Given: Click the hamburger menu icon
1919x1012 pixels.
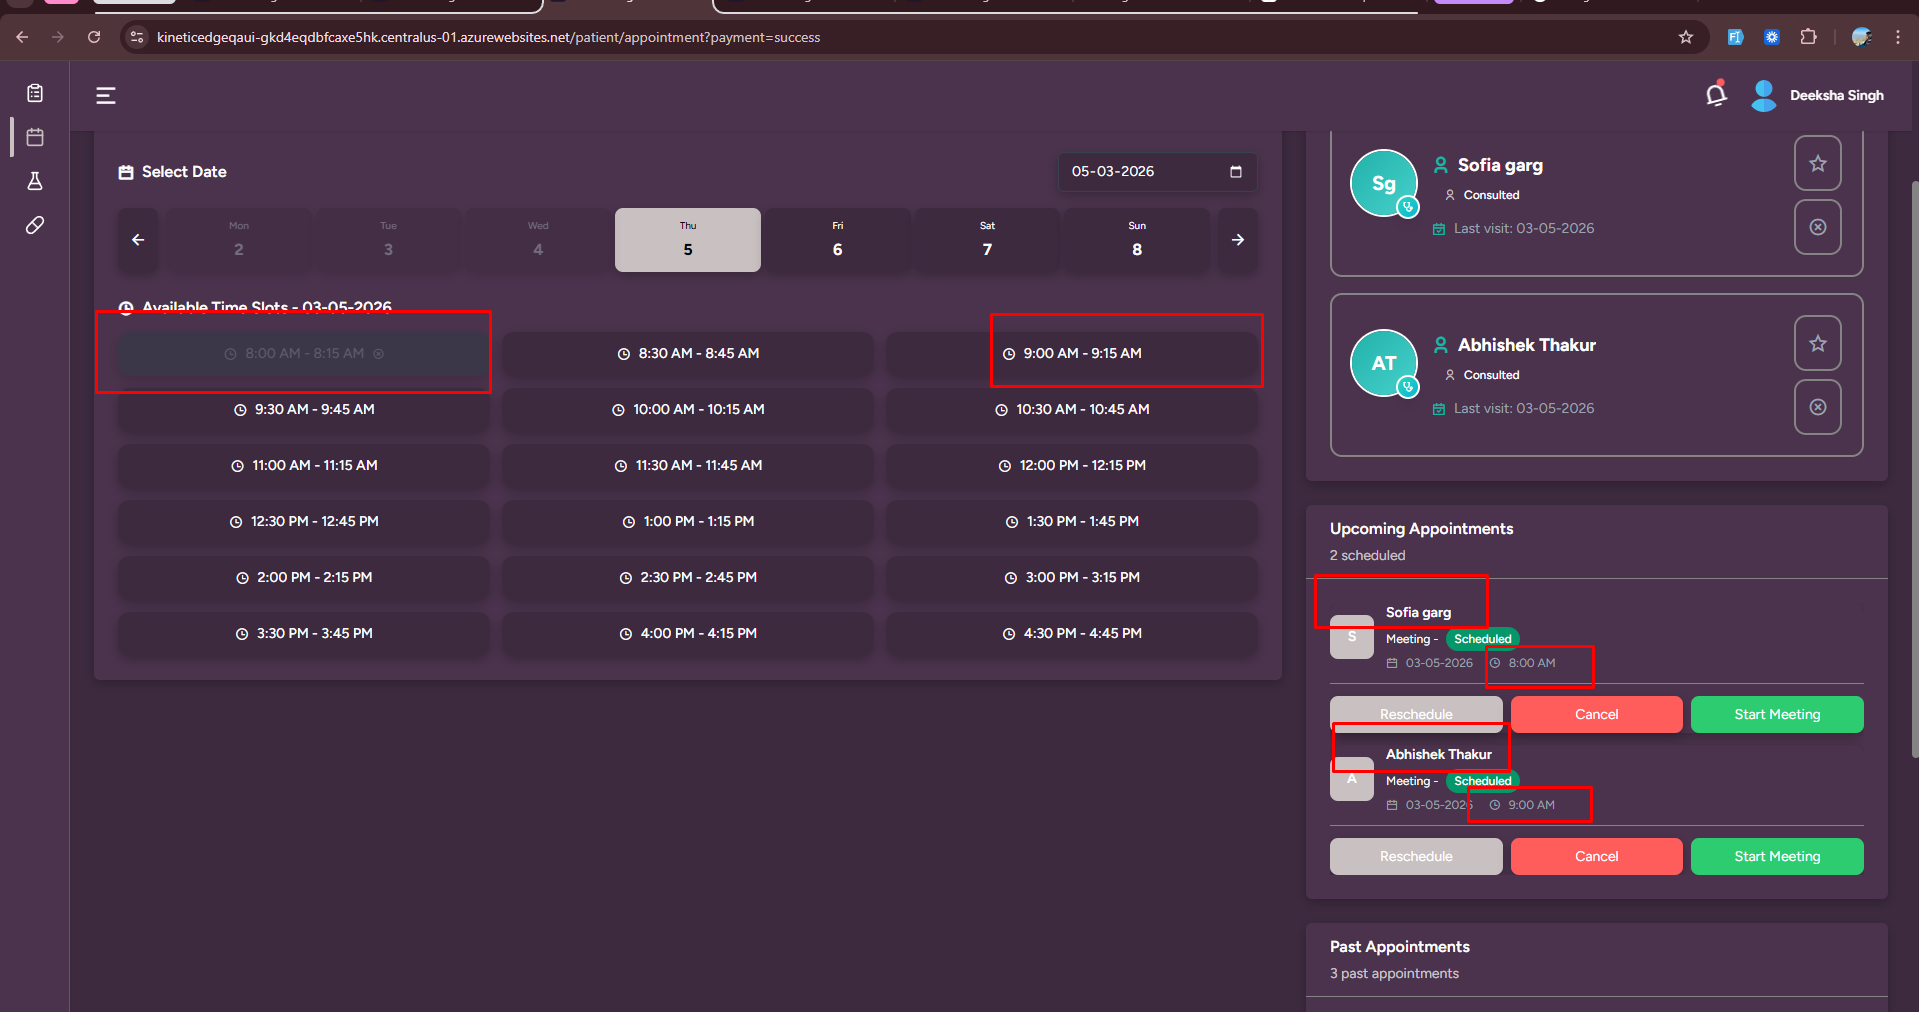Looking at the screenshot, I should click(x=106, y=95).
